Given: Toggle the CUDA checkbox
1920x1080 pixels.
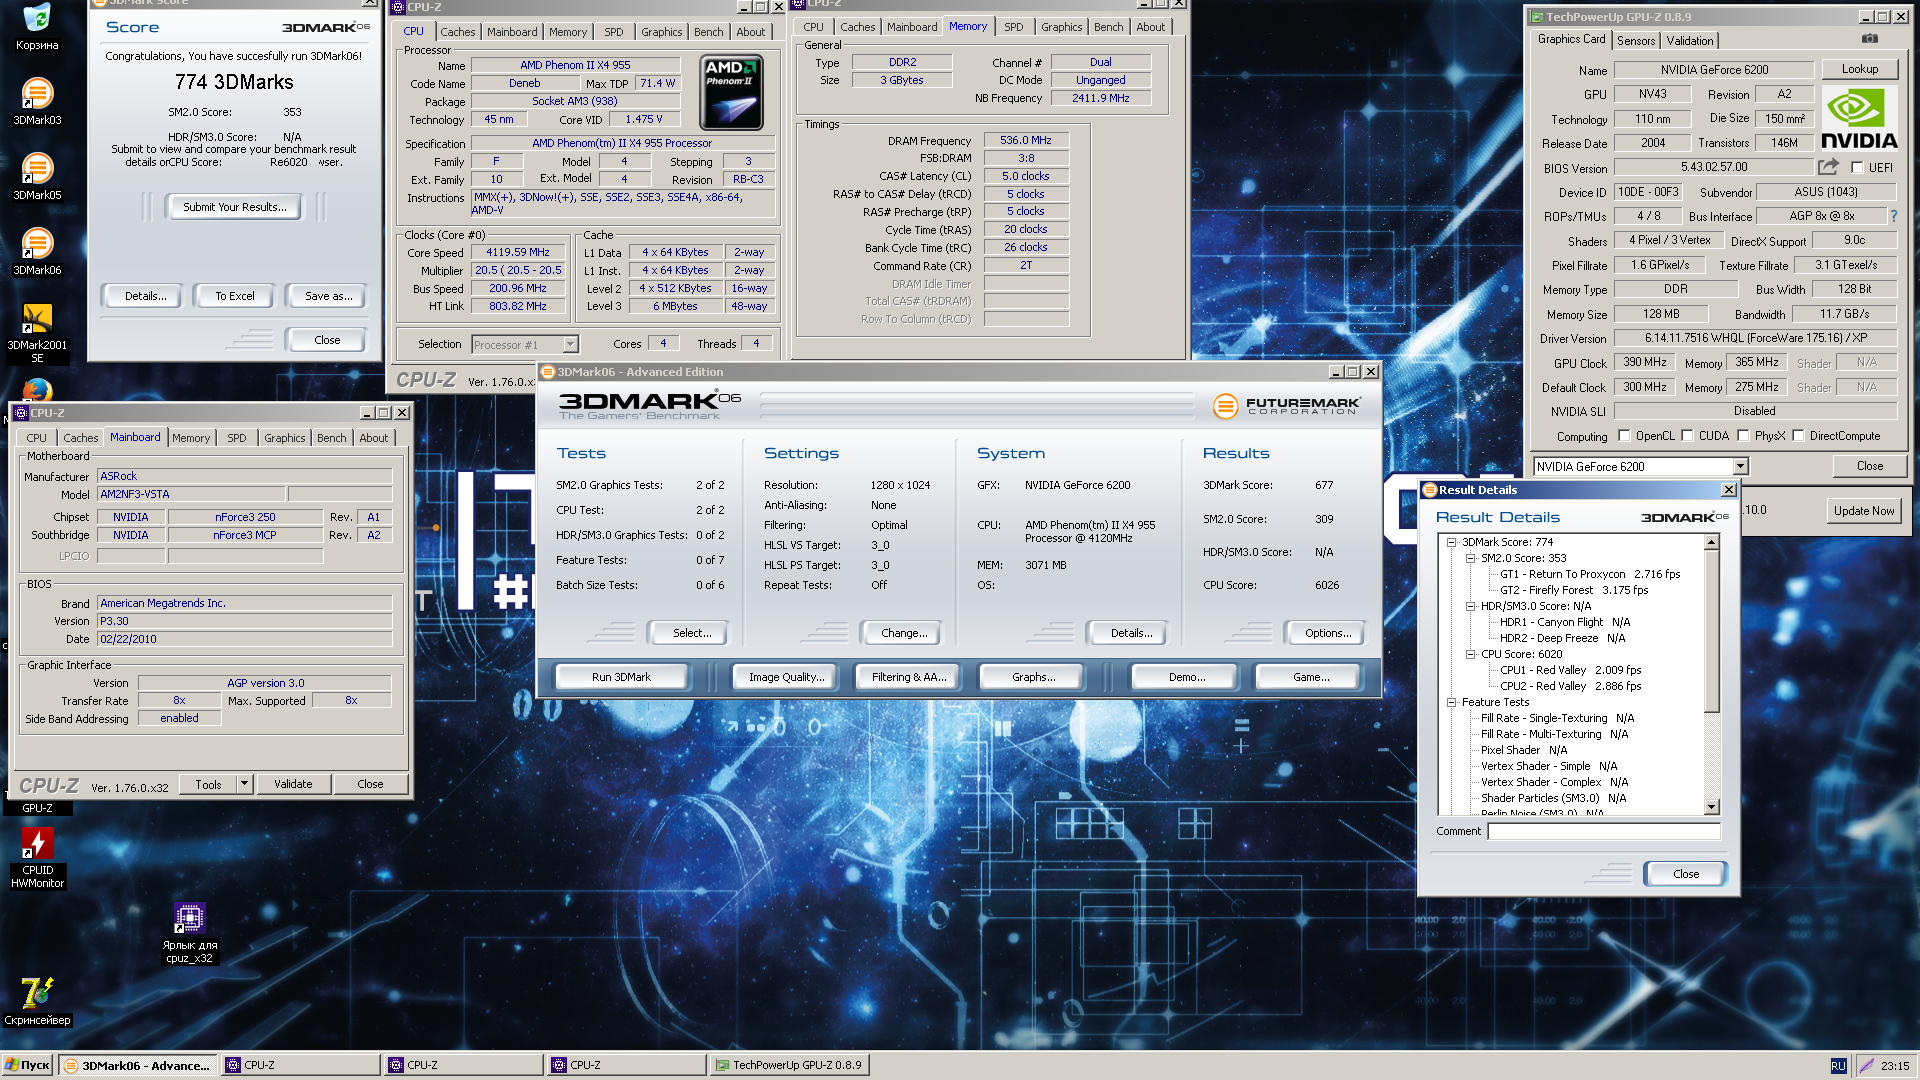Looking at the screenshot, I should pos(1687,436).
